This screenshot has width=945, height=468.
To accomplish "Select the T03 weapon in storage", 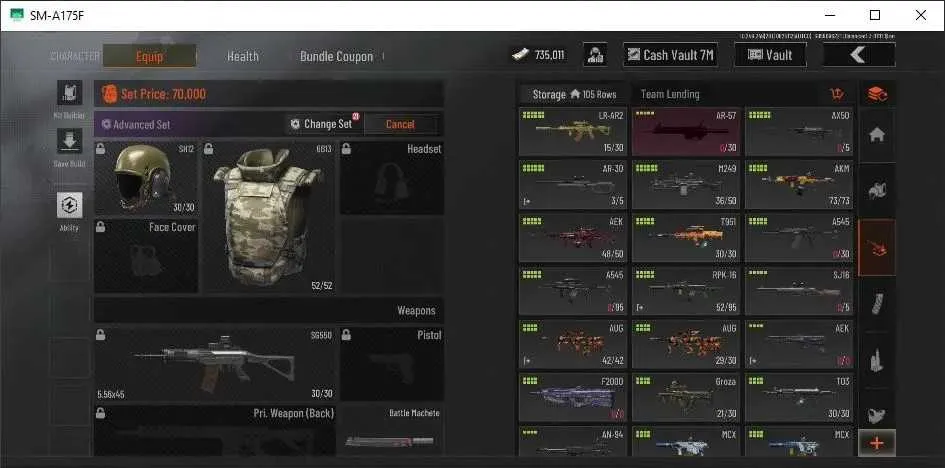I will coord(799,397).
